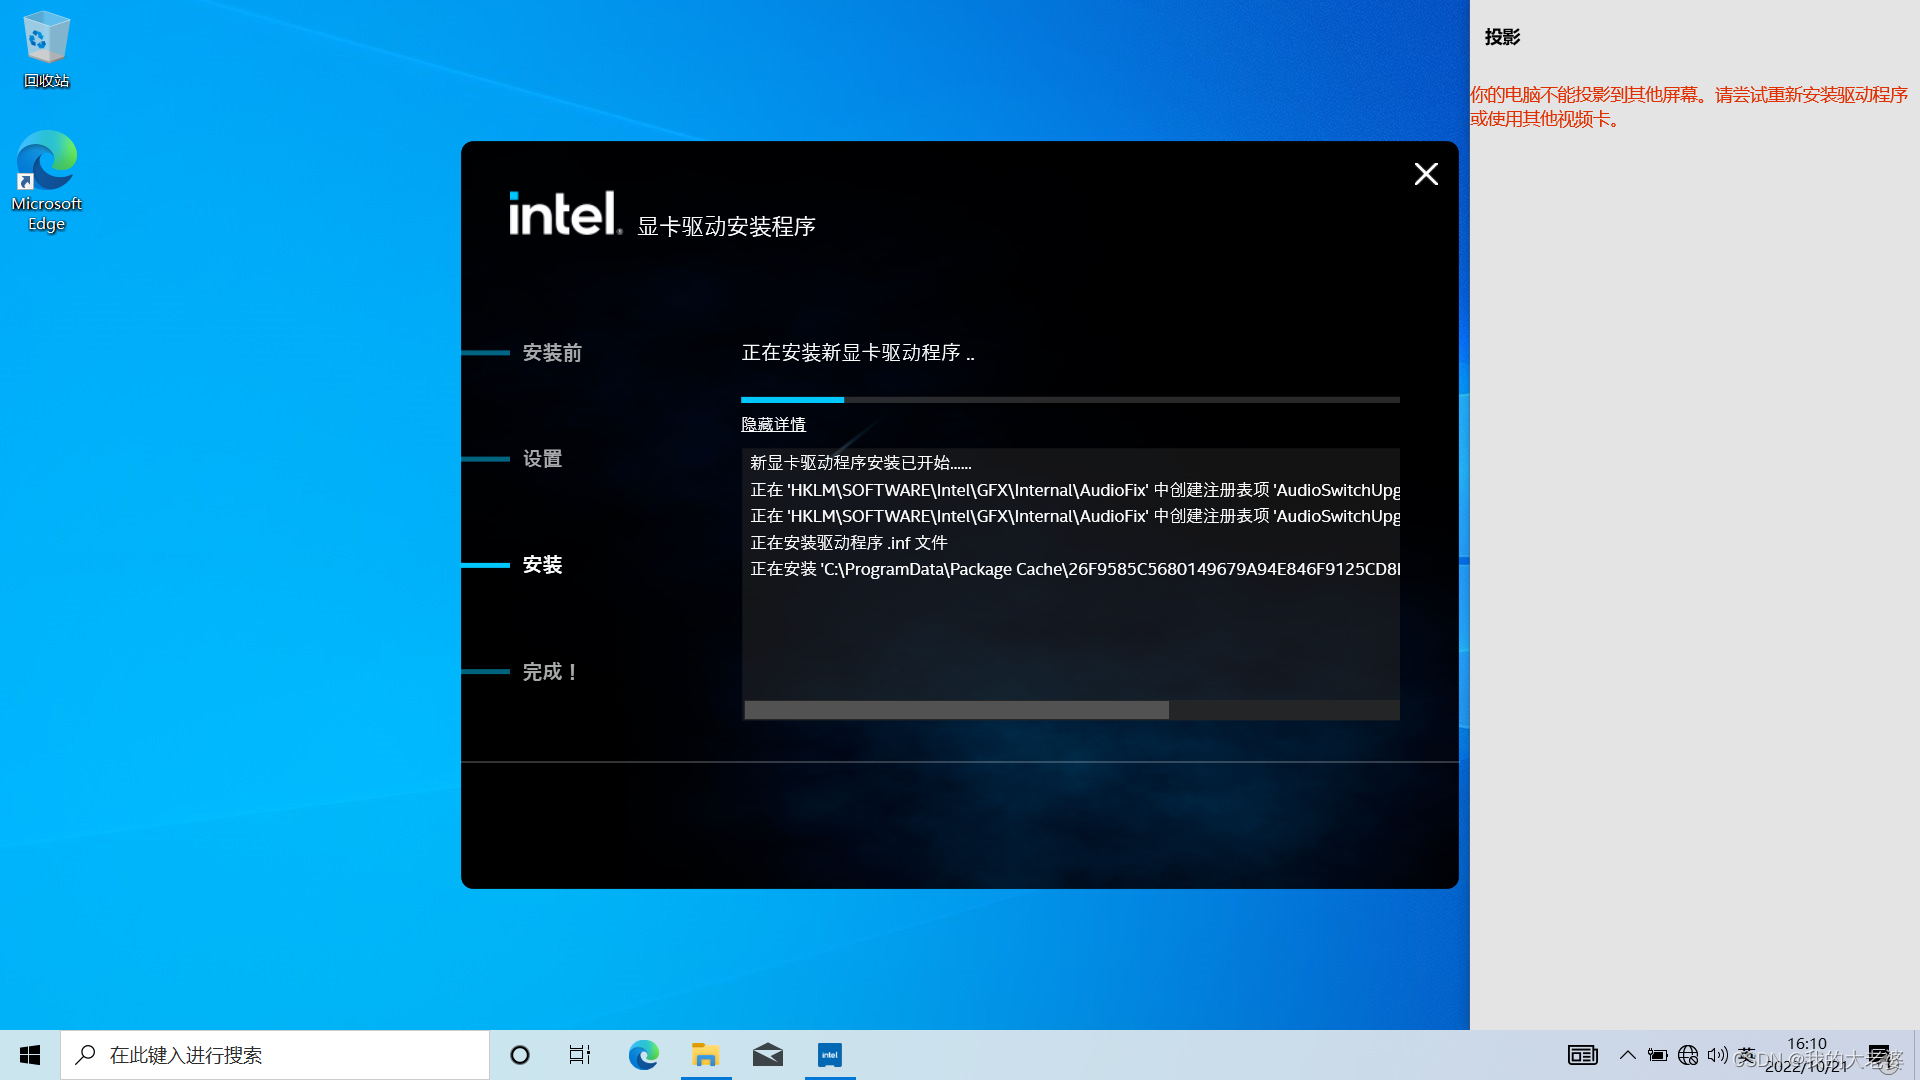Open Cortana circle icon on taskbar

520,1055
